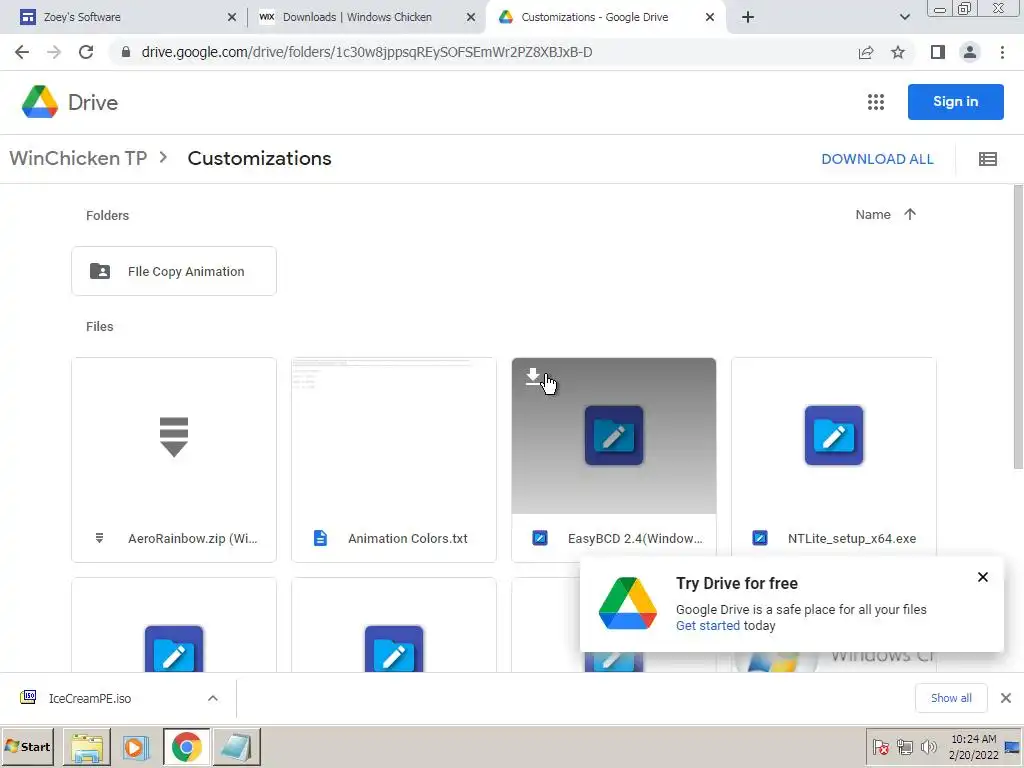Screen dimensions: 1024x768
Task: Open the Chrome three-dot menu
Action: click(x=1002, y=52)
